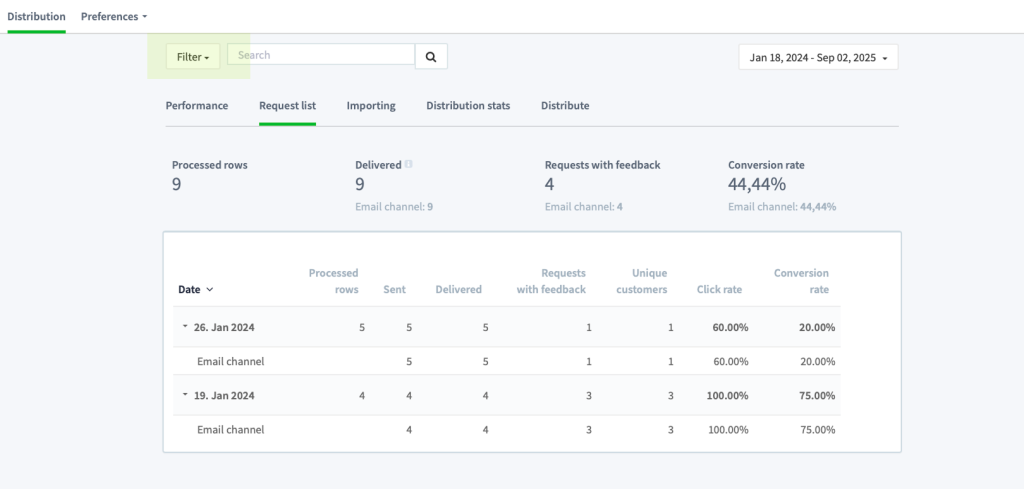The image size is (1024, 489).
Task: Select Email channel row under 26. Jan 2024
Action: pyautogui.click(x=506, y=361)
